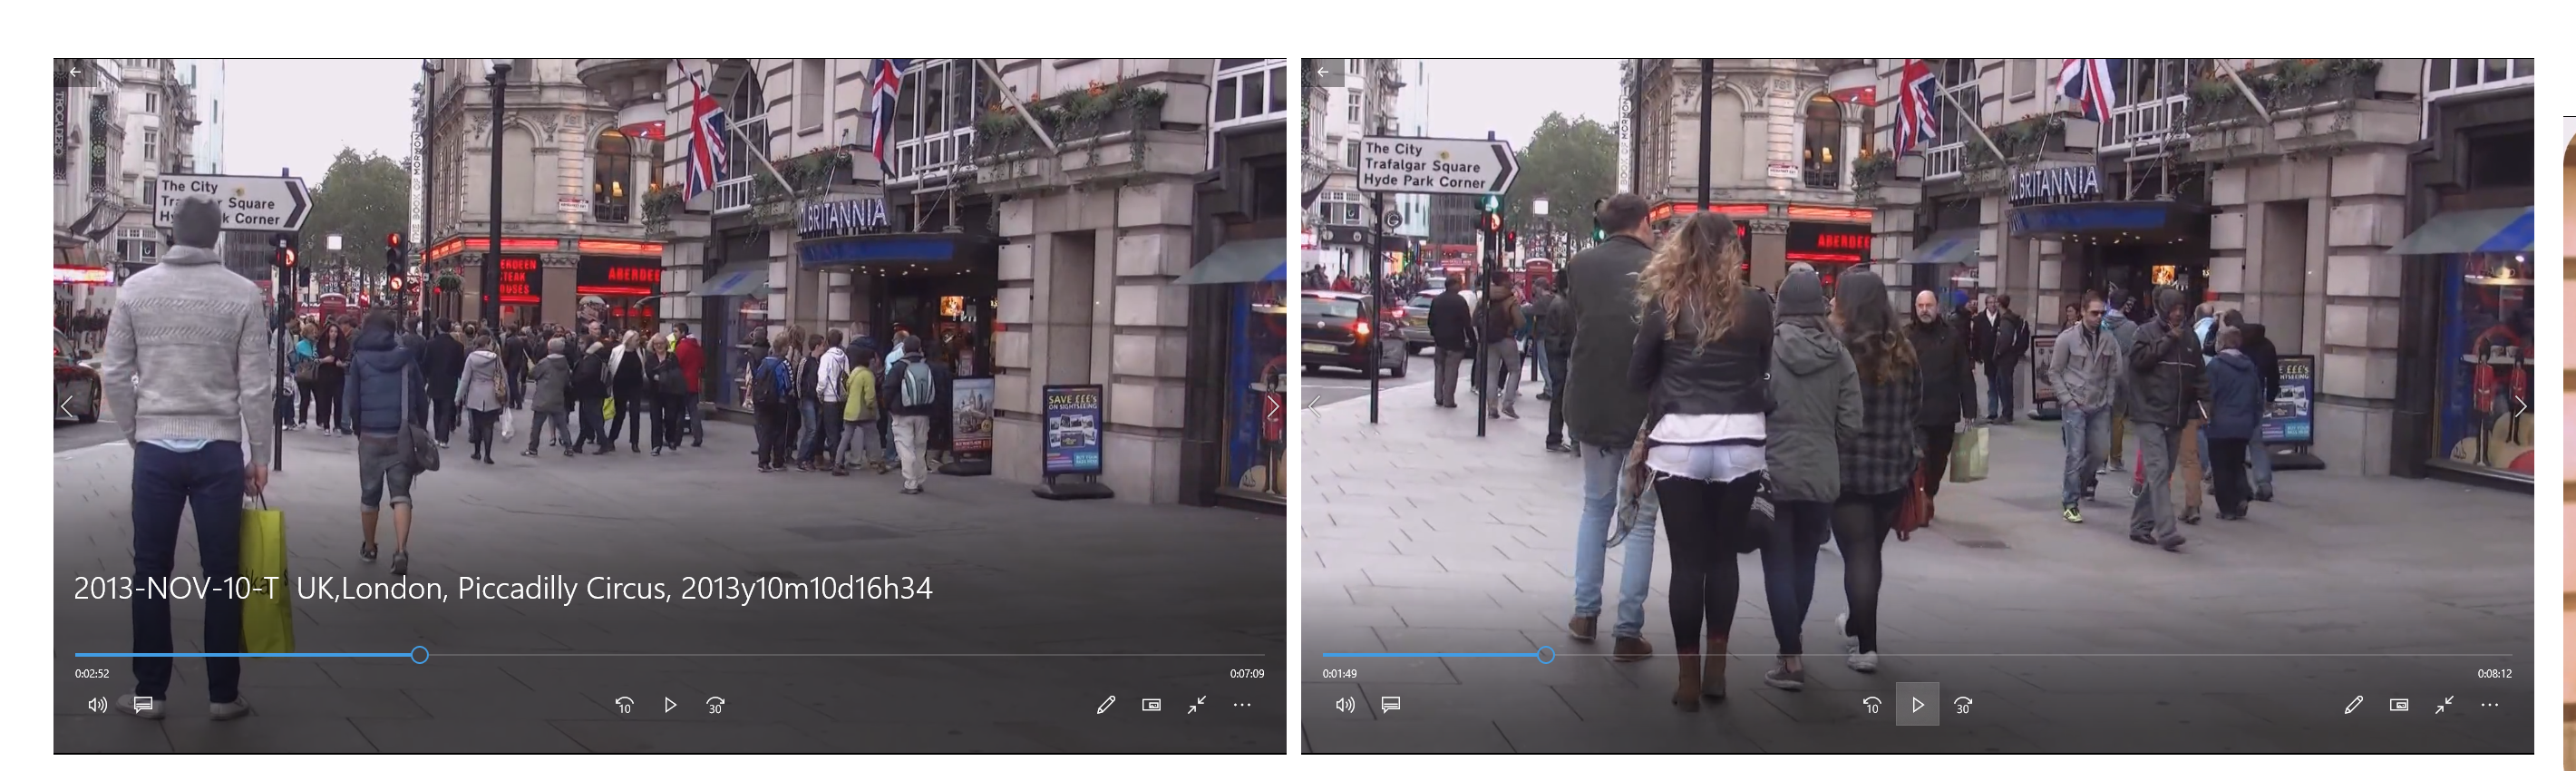Screen dimensions: 2576x771
Task: Click the left video title text
Action: coord(503,588)
